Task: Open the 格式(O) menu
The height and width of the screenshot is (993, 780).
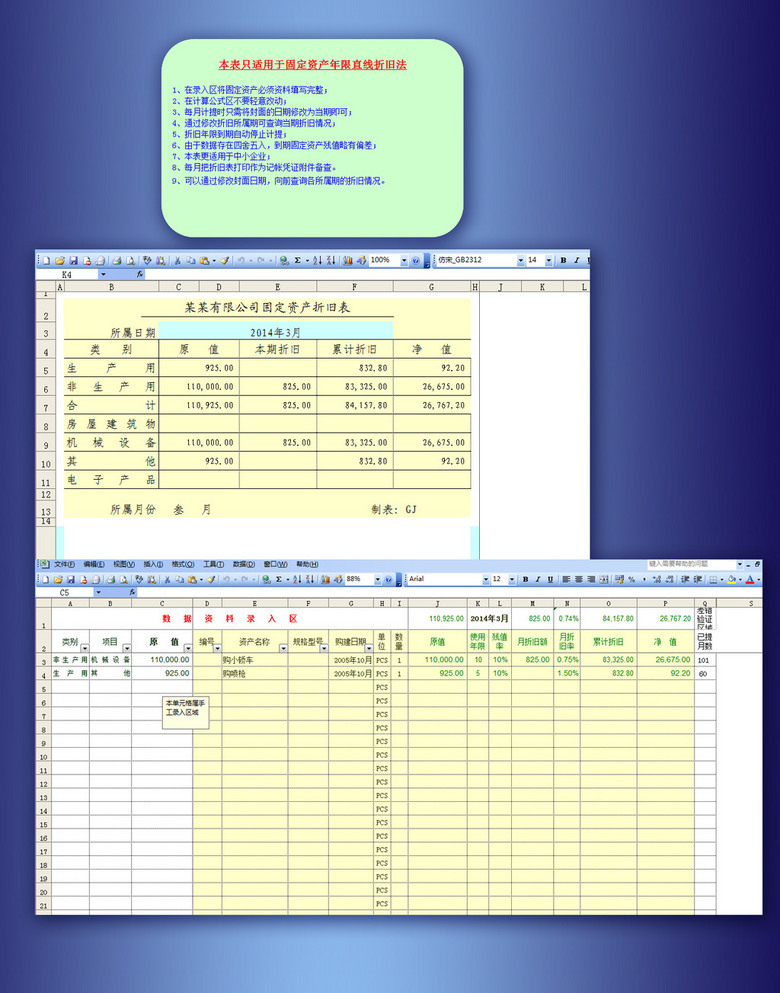Action: click(x=182, y=564)
